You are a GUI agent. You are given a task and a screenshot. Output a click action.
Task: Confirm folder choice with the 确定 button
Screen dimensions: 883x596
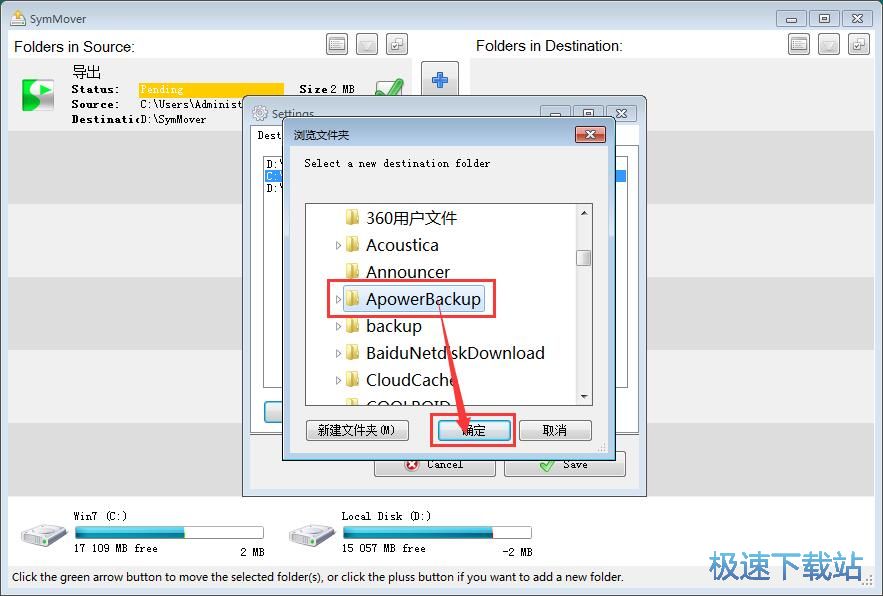[474, 430]
